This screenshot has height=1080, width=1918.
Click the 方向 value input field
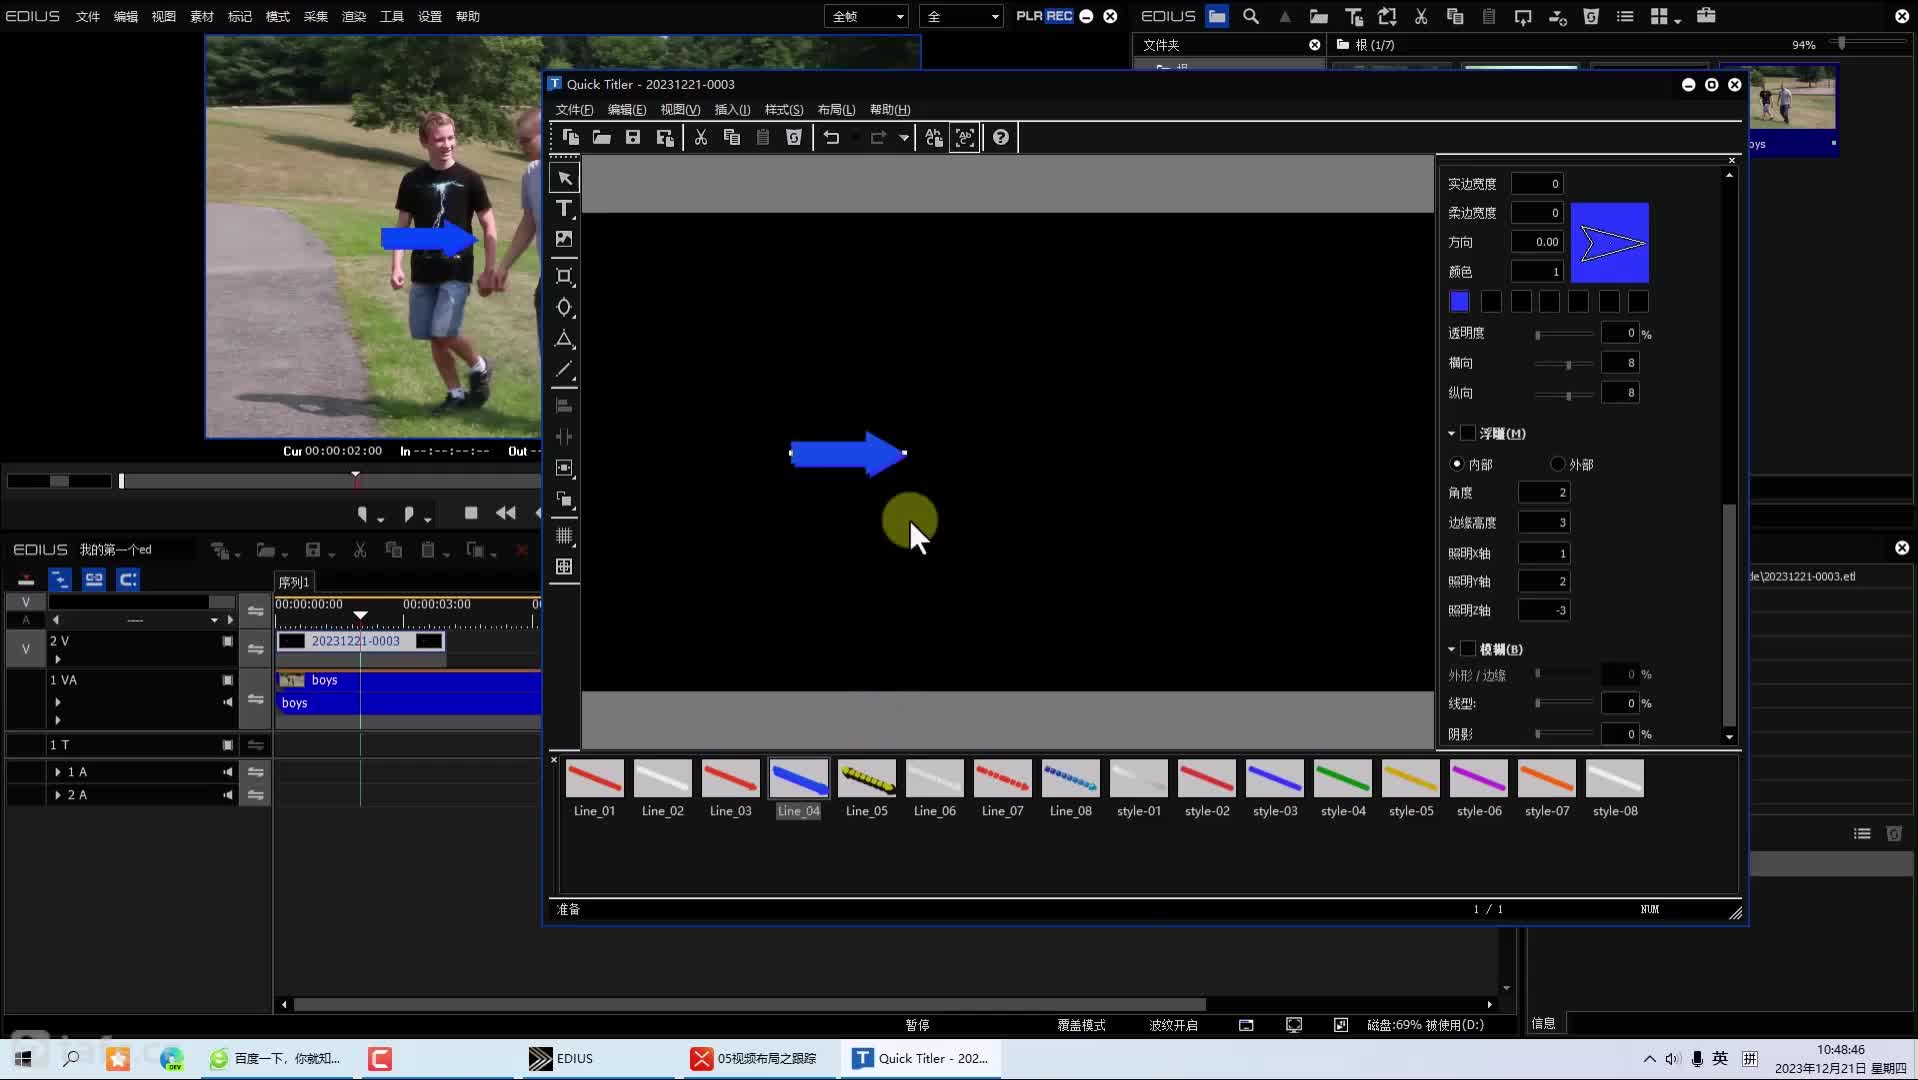(1537, 242)
